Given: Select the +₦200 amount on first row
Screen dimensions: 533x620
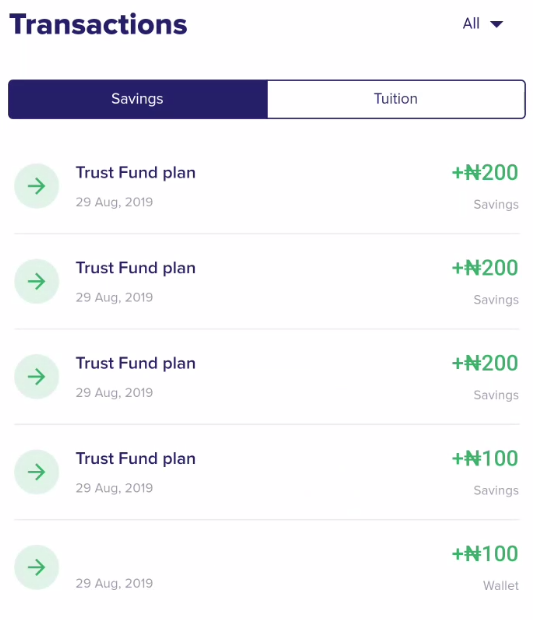Looking at the screenshot, I should click(485, 173).
